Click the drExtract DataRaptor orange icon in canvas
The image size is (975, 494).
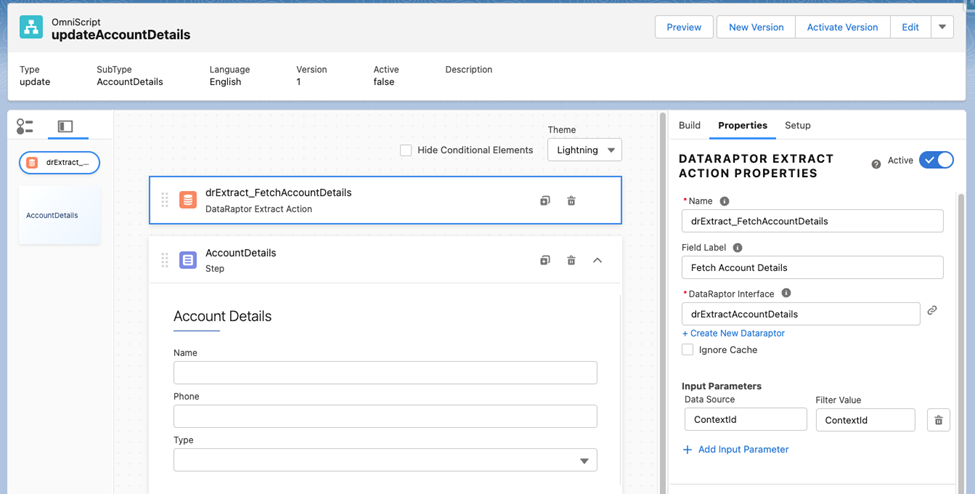188,200
